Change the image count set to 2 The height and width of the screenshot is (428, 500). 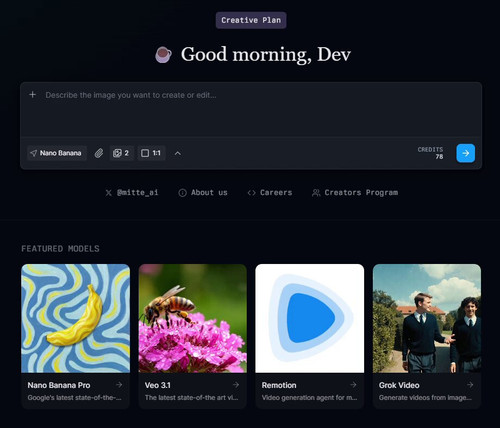(x=122, y=153)
